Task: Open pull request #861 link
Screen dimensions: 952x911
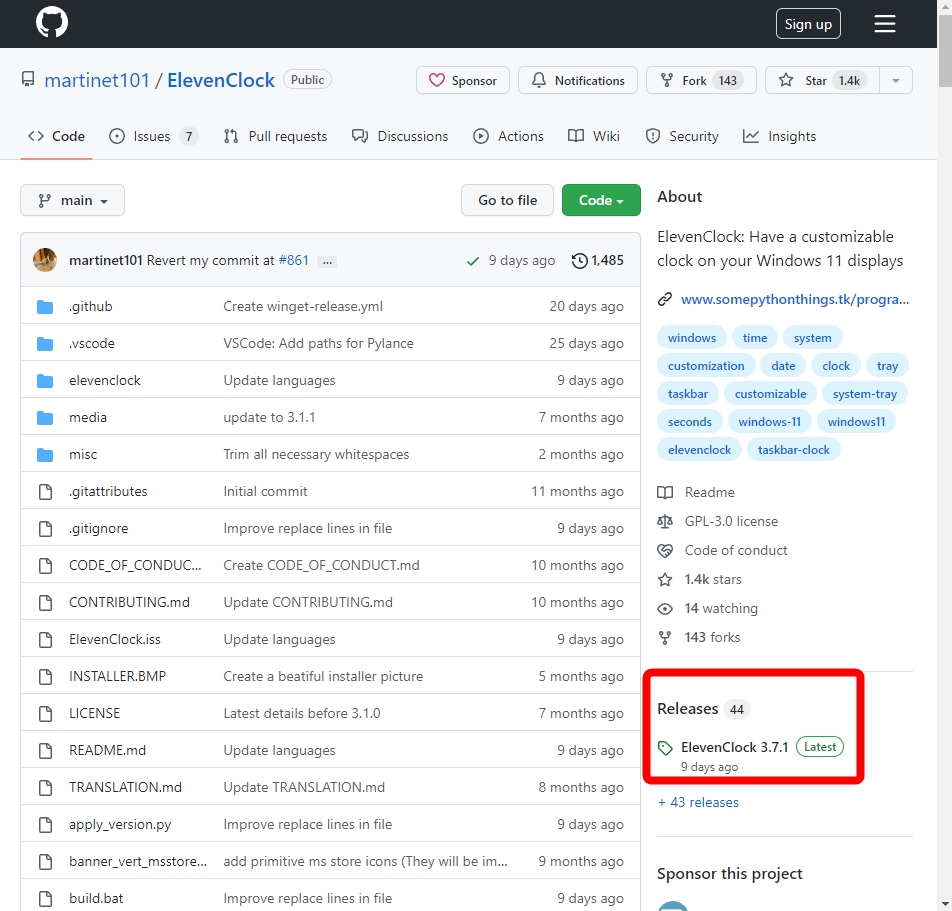Action: [x=294, y=261]
